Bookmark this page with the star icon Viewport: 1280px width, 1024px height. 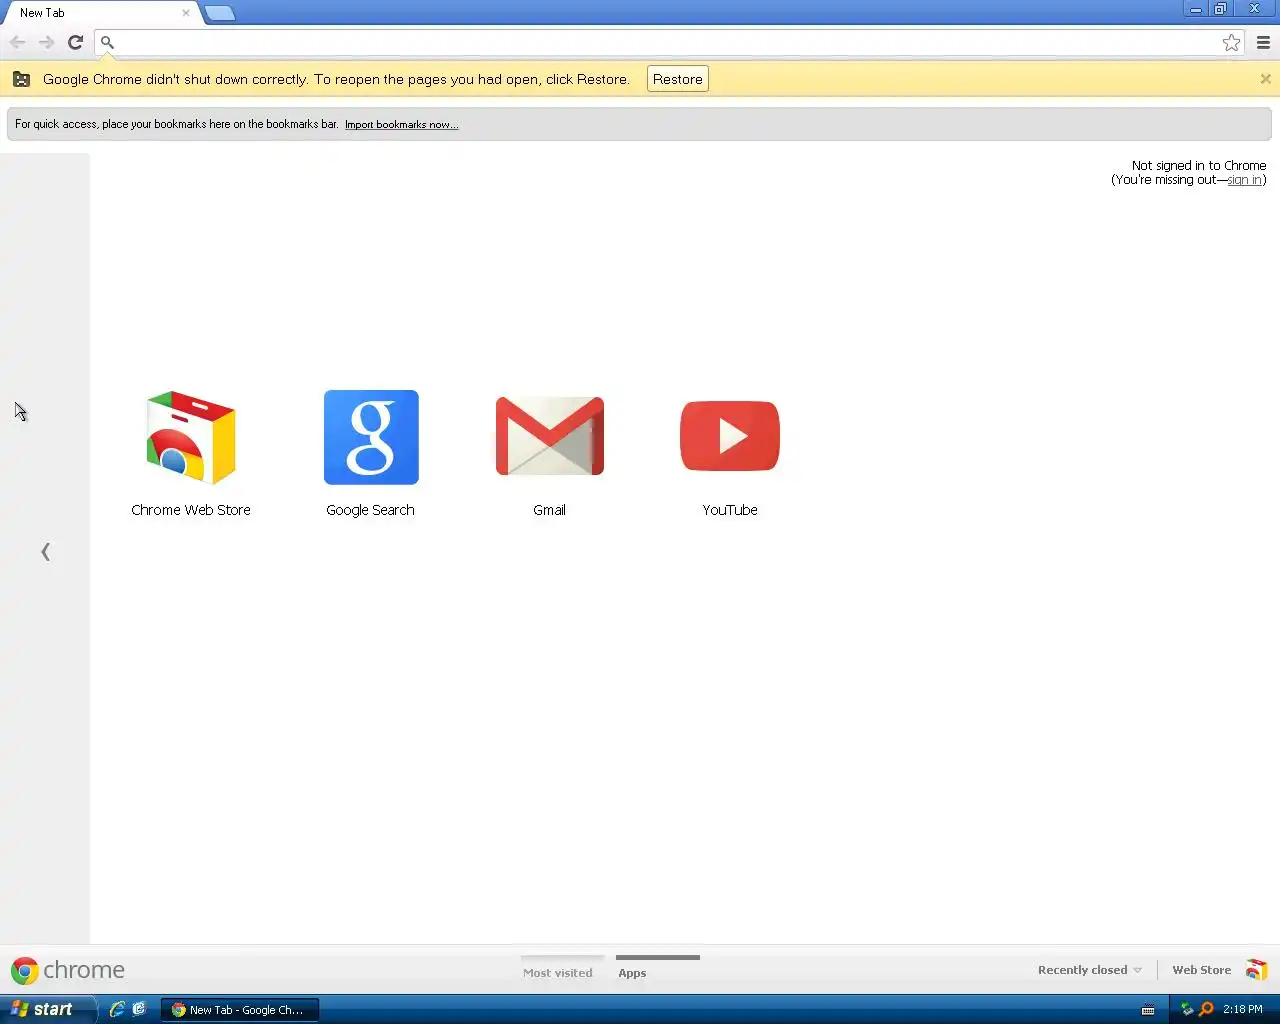(1231, 42)
